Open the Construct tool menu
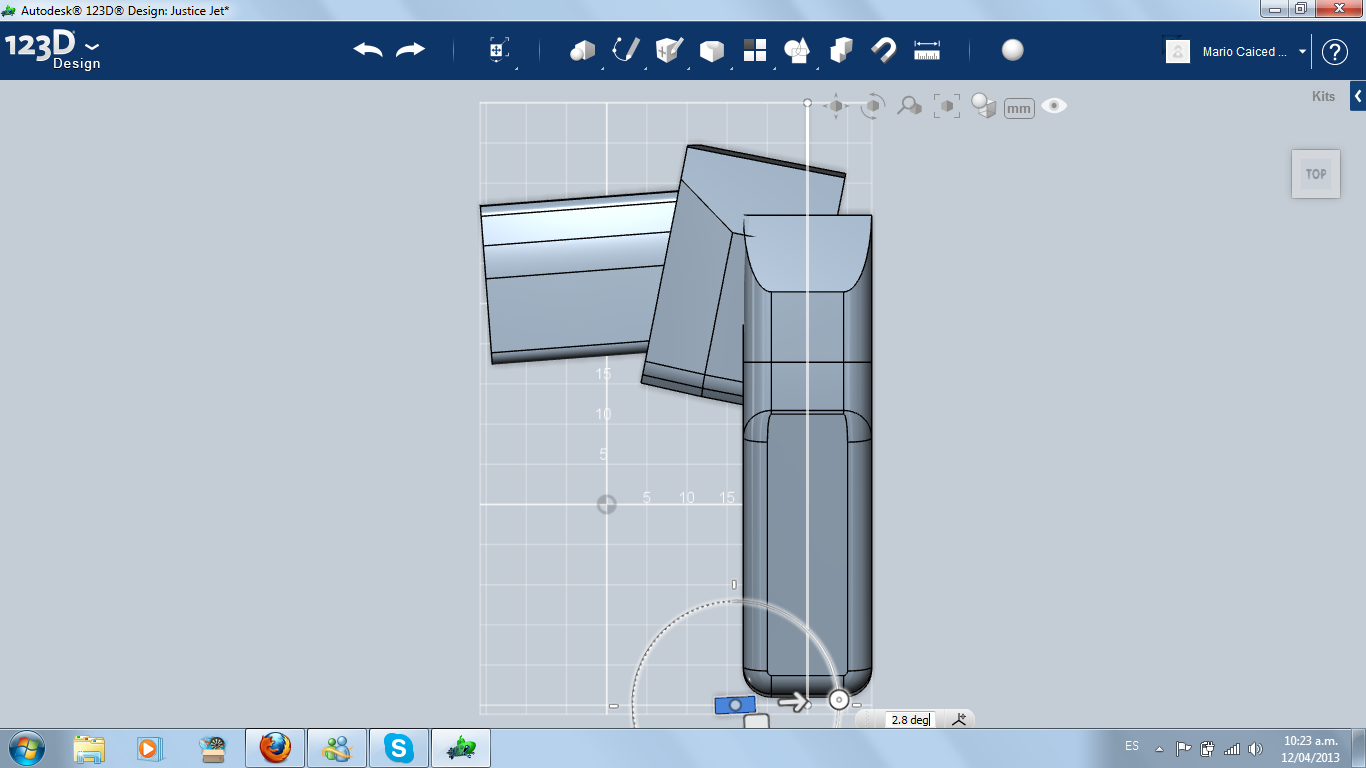 (x=668, y=50)
